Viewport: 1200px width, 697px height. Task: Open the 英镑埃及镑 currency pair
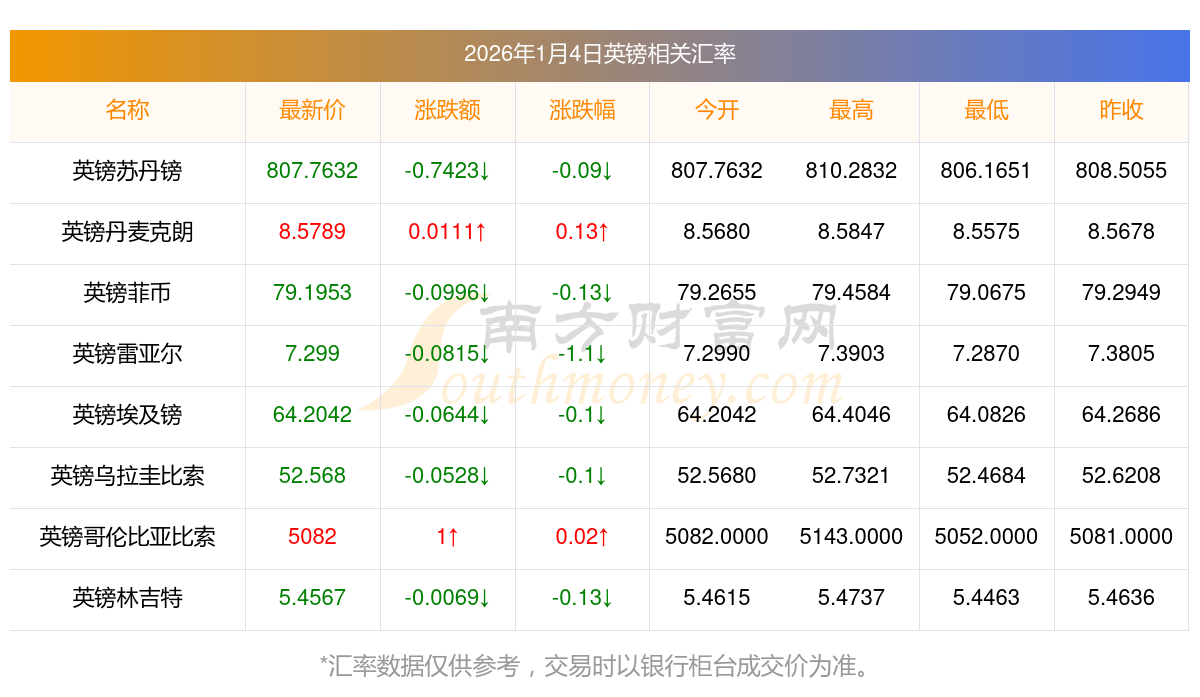pyautogui.click(x=127, y=415)
